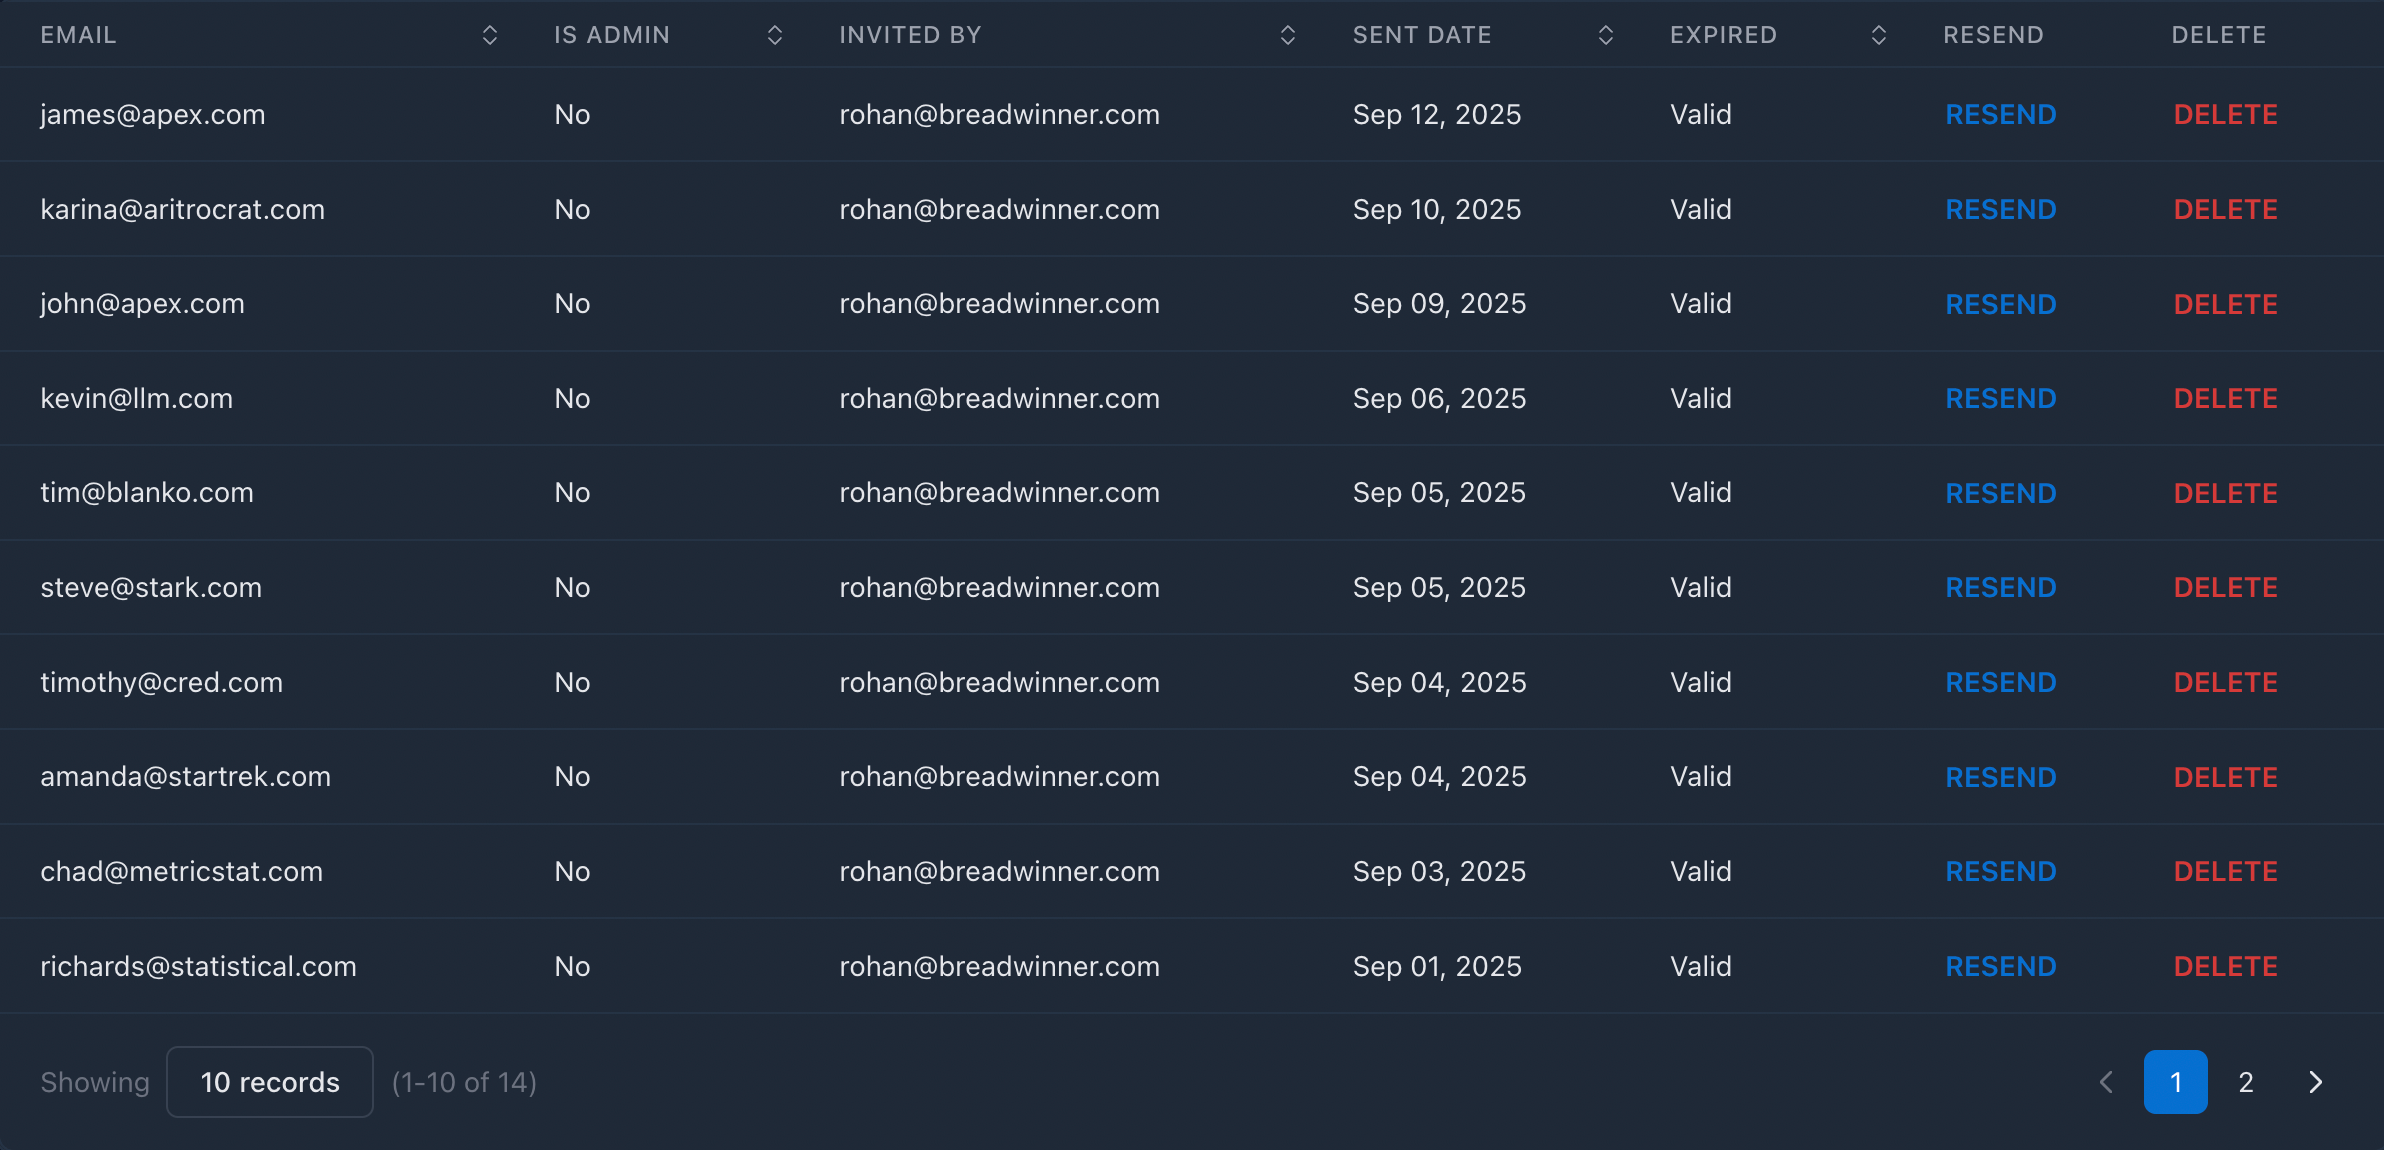Screen dimensions: 2384x1150
Task: Delete the chad@metricstat.com invitation
Action: click(x=2226, y=872)
